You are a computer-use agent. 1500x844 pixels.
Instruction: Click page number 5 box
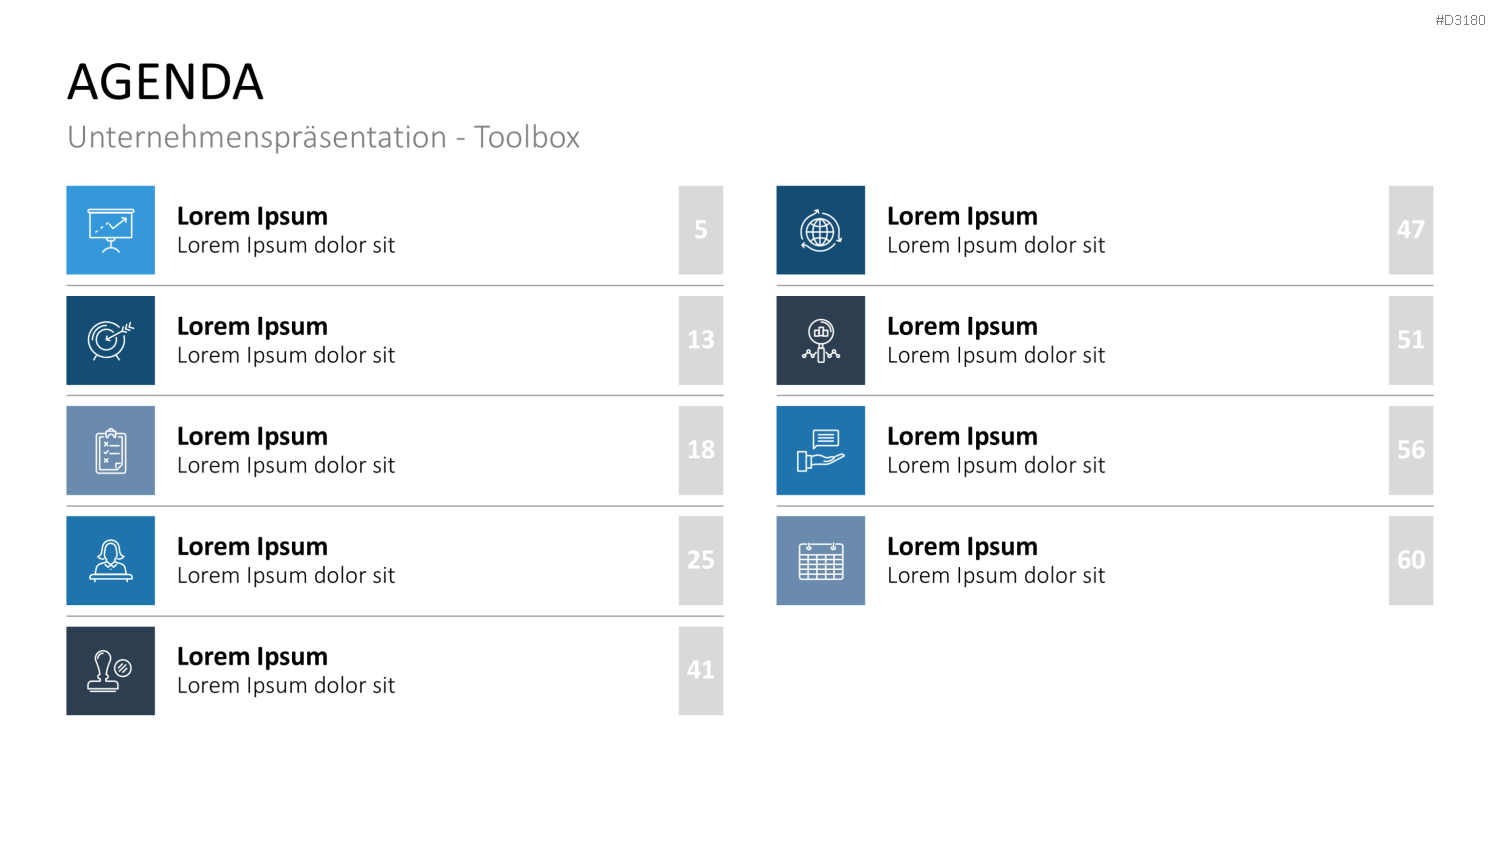[701, 230]
